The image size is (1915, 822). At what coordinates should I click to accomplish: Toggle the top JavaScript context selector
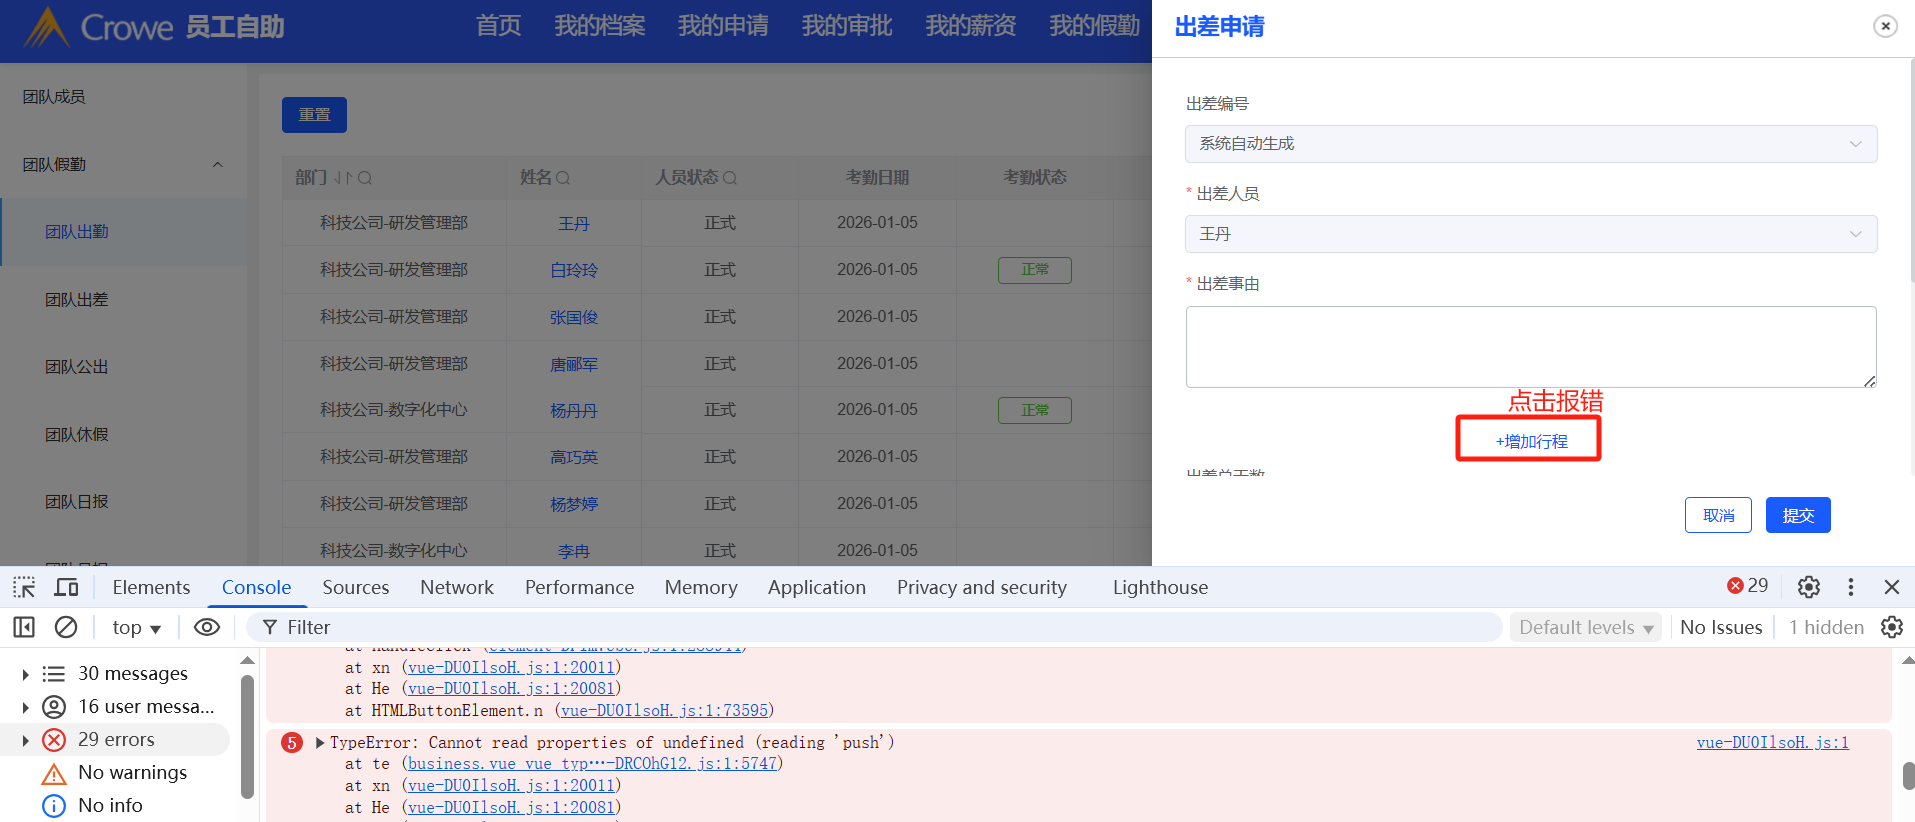pos(136,627)
